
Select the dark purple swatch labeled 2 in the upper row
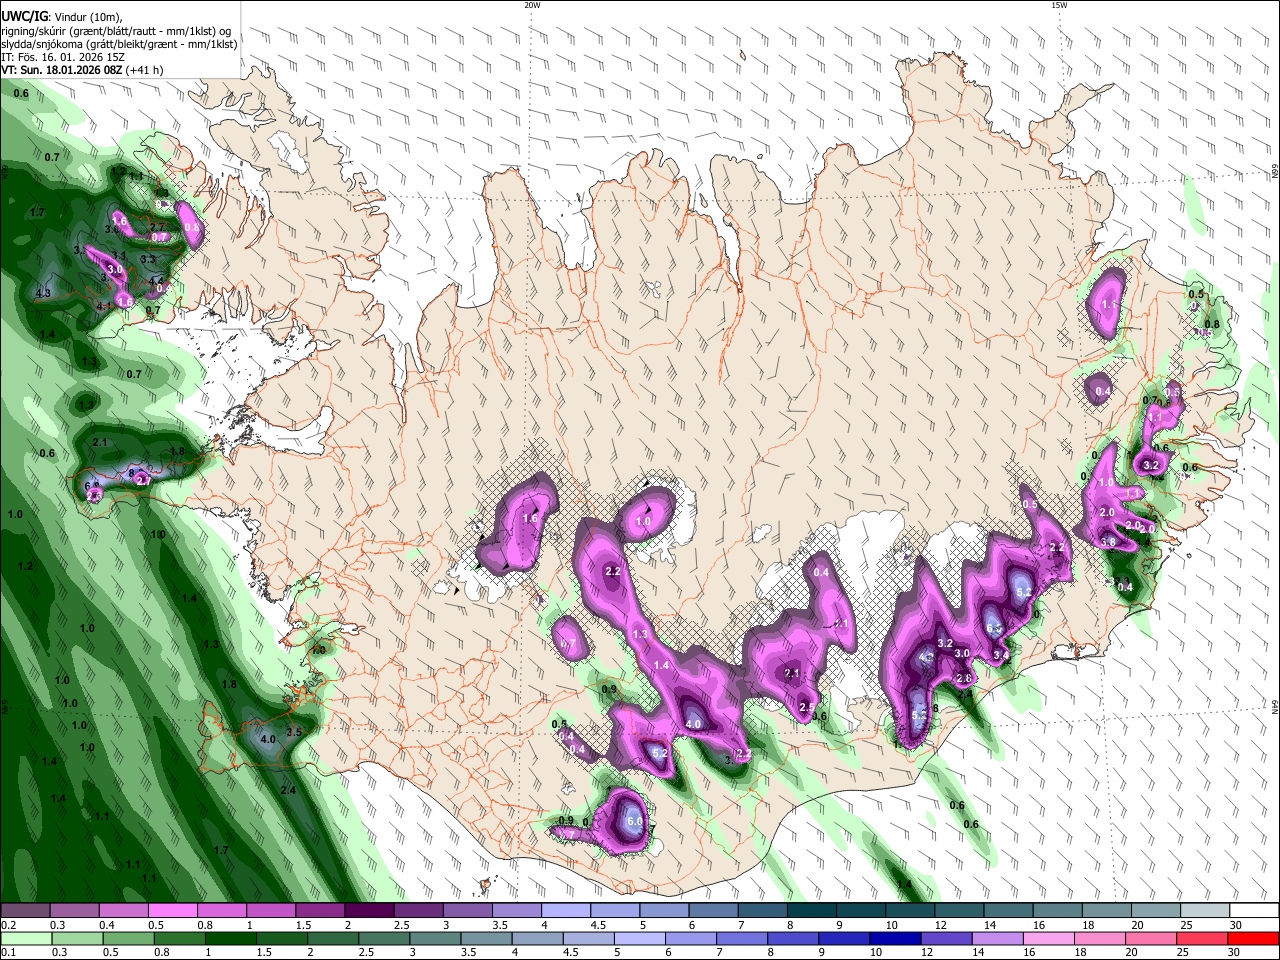[x=369, y=911]
